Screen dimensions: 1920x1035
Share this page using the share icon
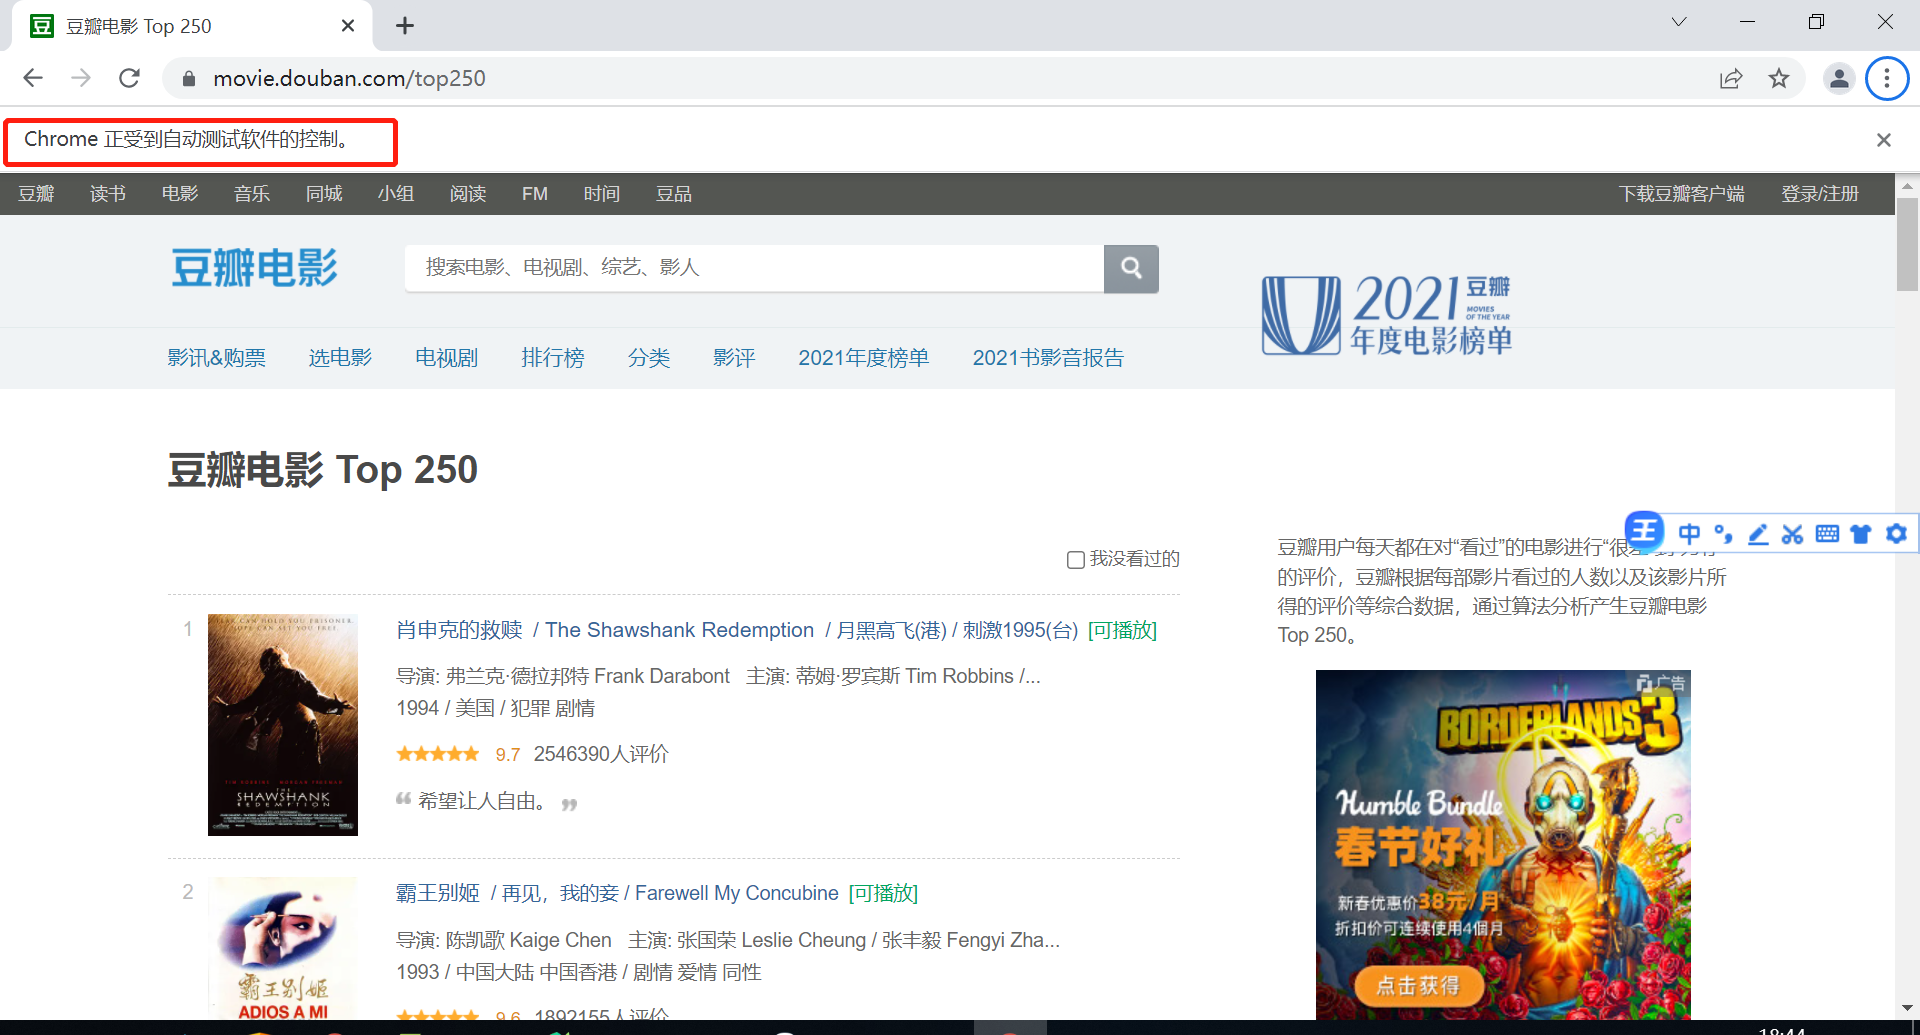(x=1731, y=78)
